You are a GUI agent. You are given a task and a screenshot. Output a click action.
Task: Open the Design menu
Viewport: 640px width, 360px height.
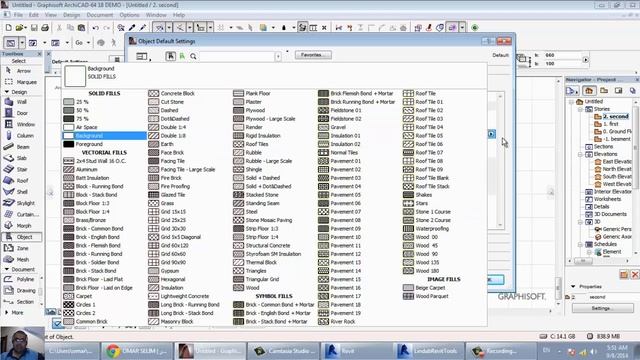pos(71,15)
